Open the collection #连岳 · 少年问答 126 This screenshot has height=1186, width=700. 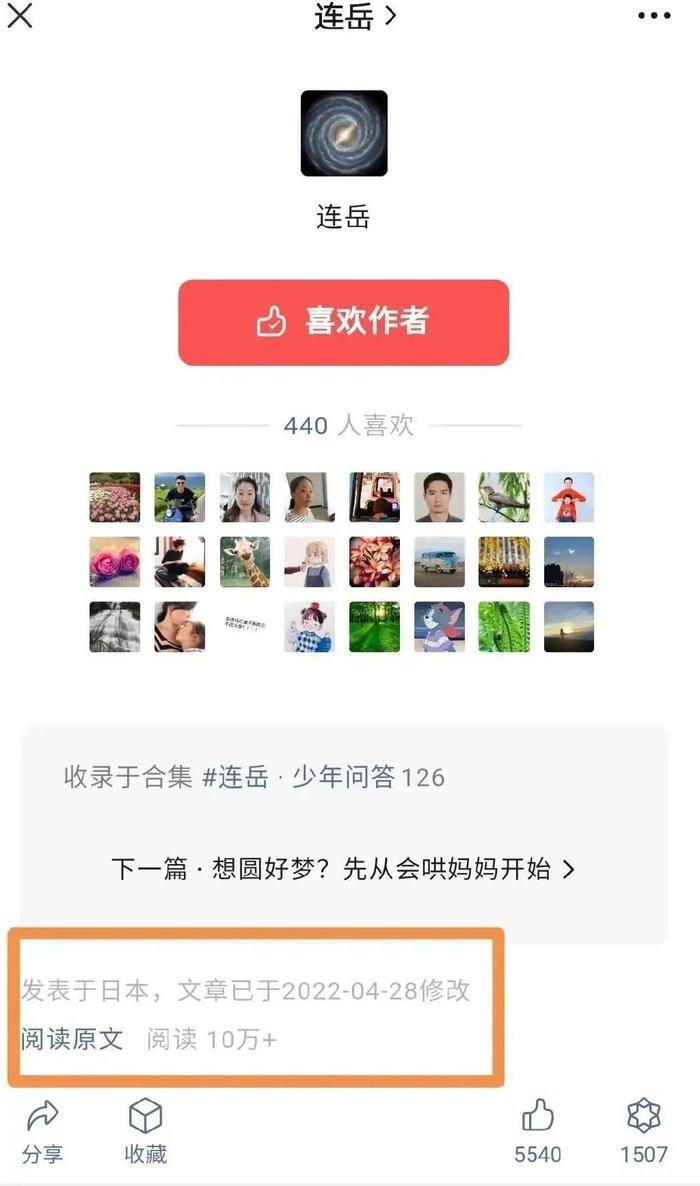(254, 777)
